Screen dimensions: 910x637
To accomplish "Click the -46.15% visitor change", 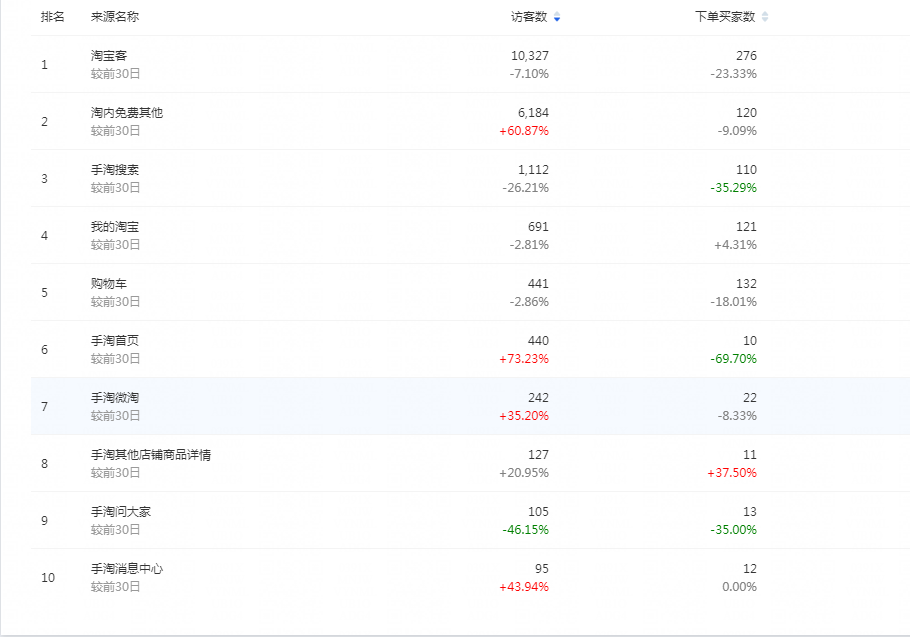I will pos(526,530).
